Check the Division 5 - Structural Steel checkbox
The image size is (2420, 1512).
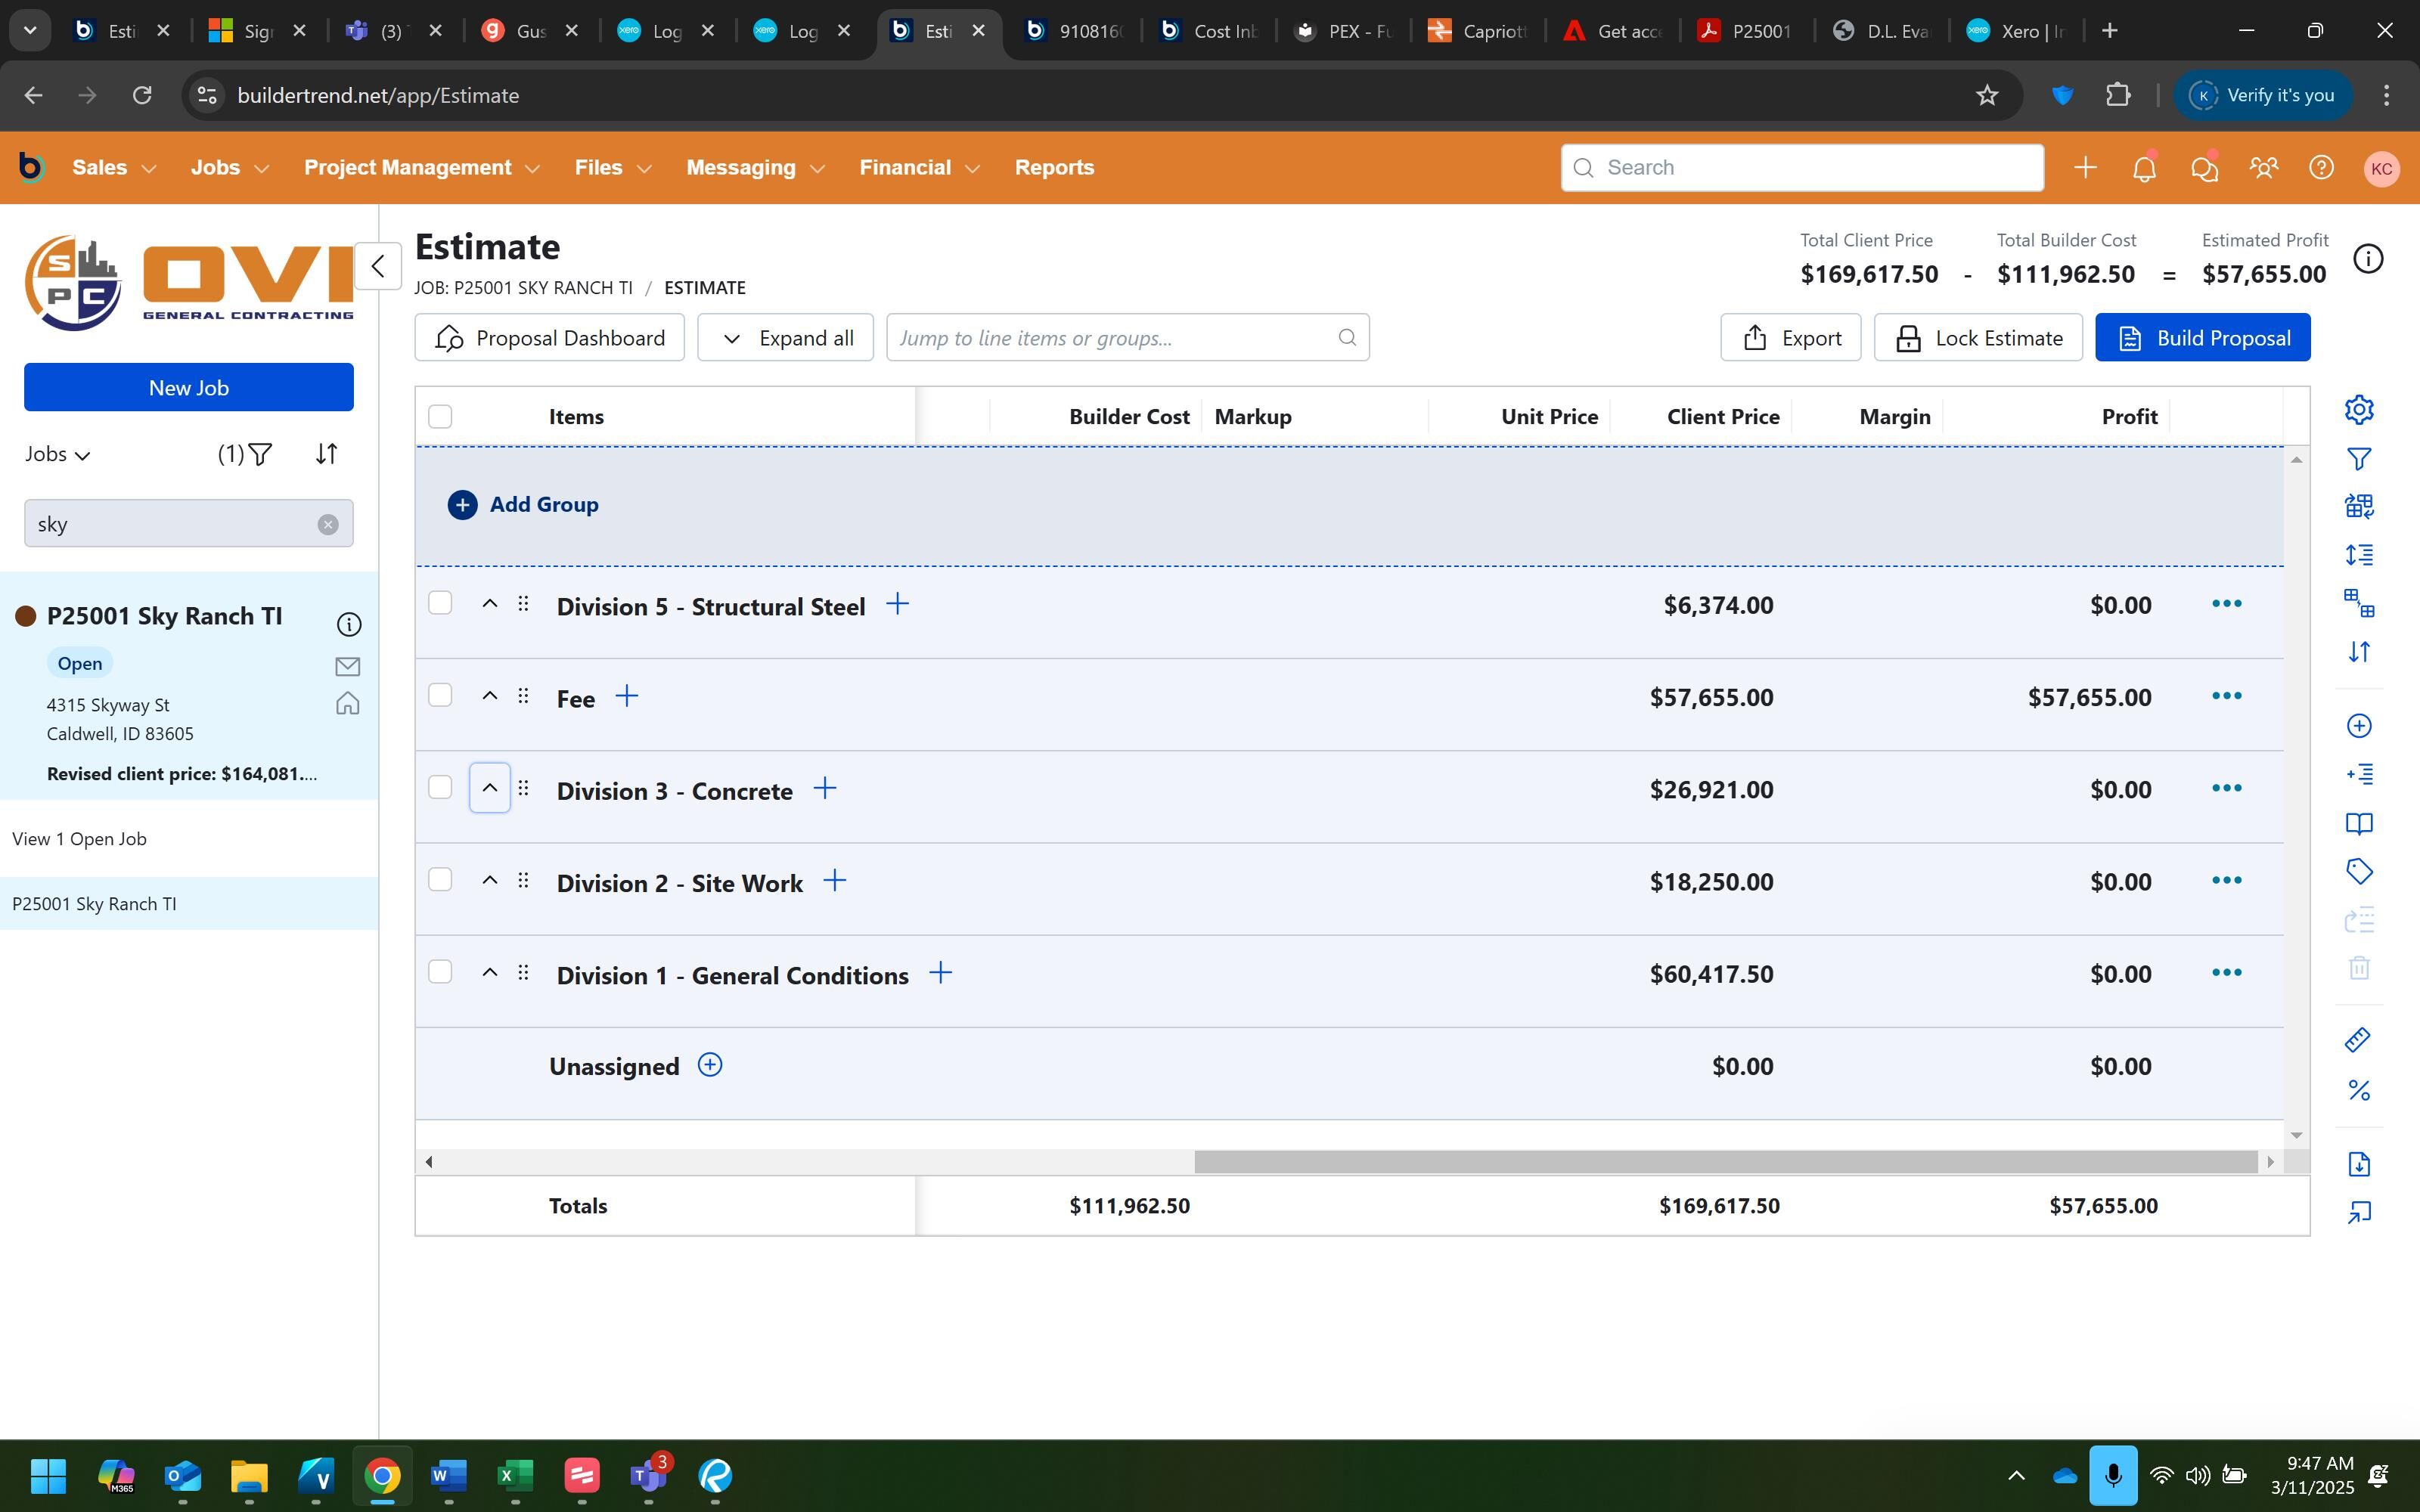440,603
